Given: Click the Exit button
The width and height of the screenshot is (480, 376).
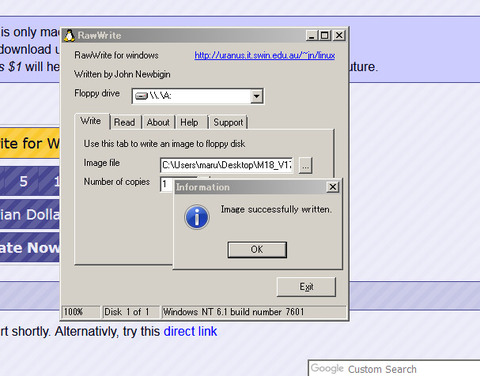Looking at the screenshot, I should click(x=306, y=287).
